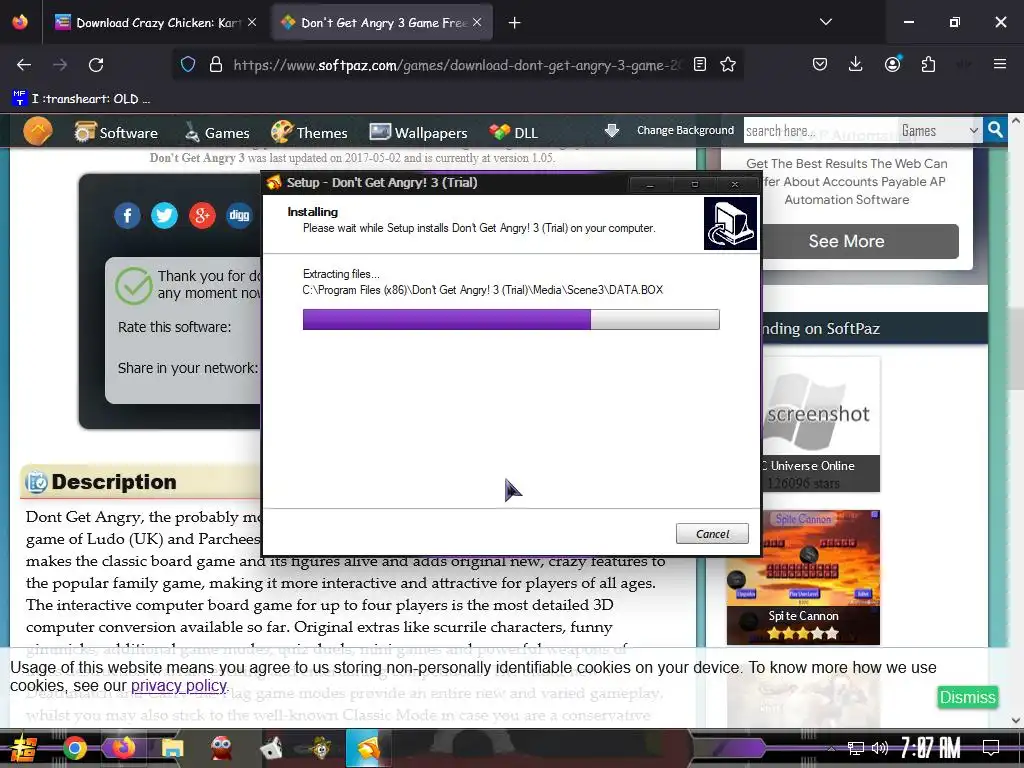Open the Wallpapers section in the site menu

[x=419, y=133]
